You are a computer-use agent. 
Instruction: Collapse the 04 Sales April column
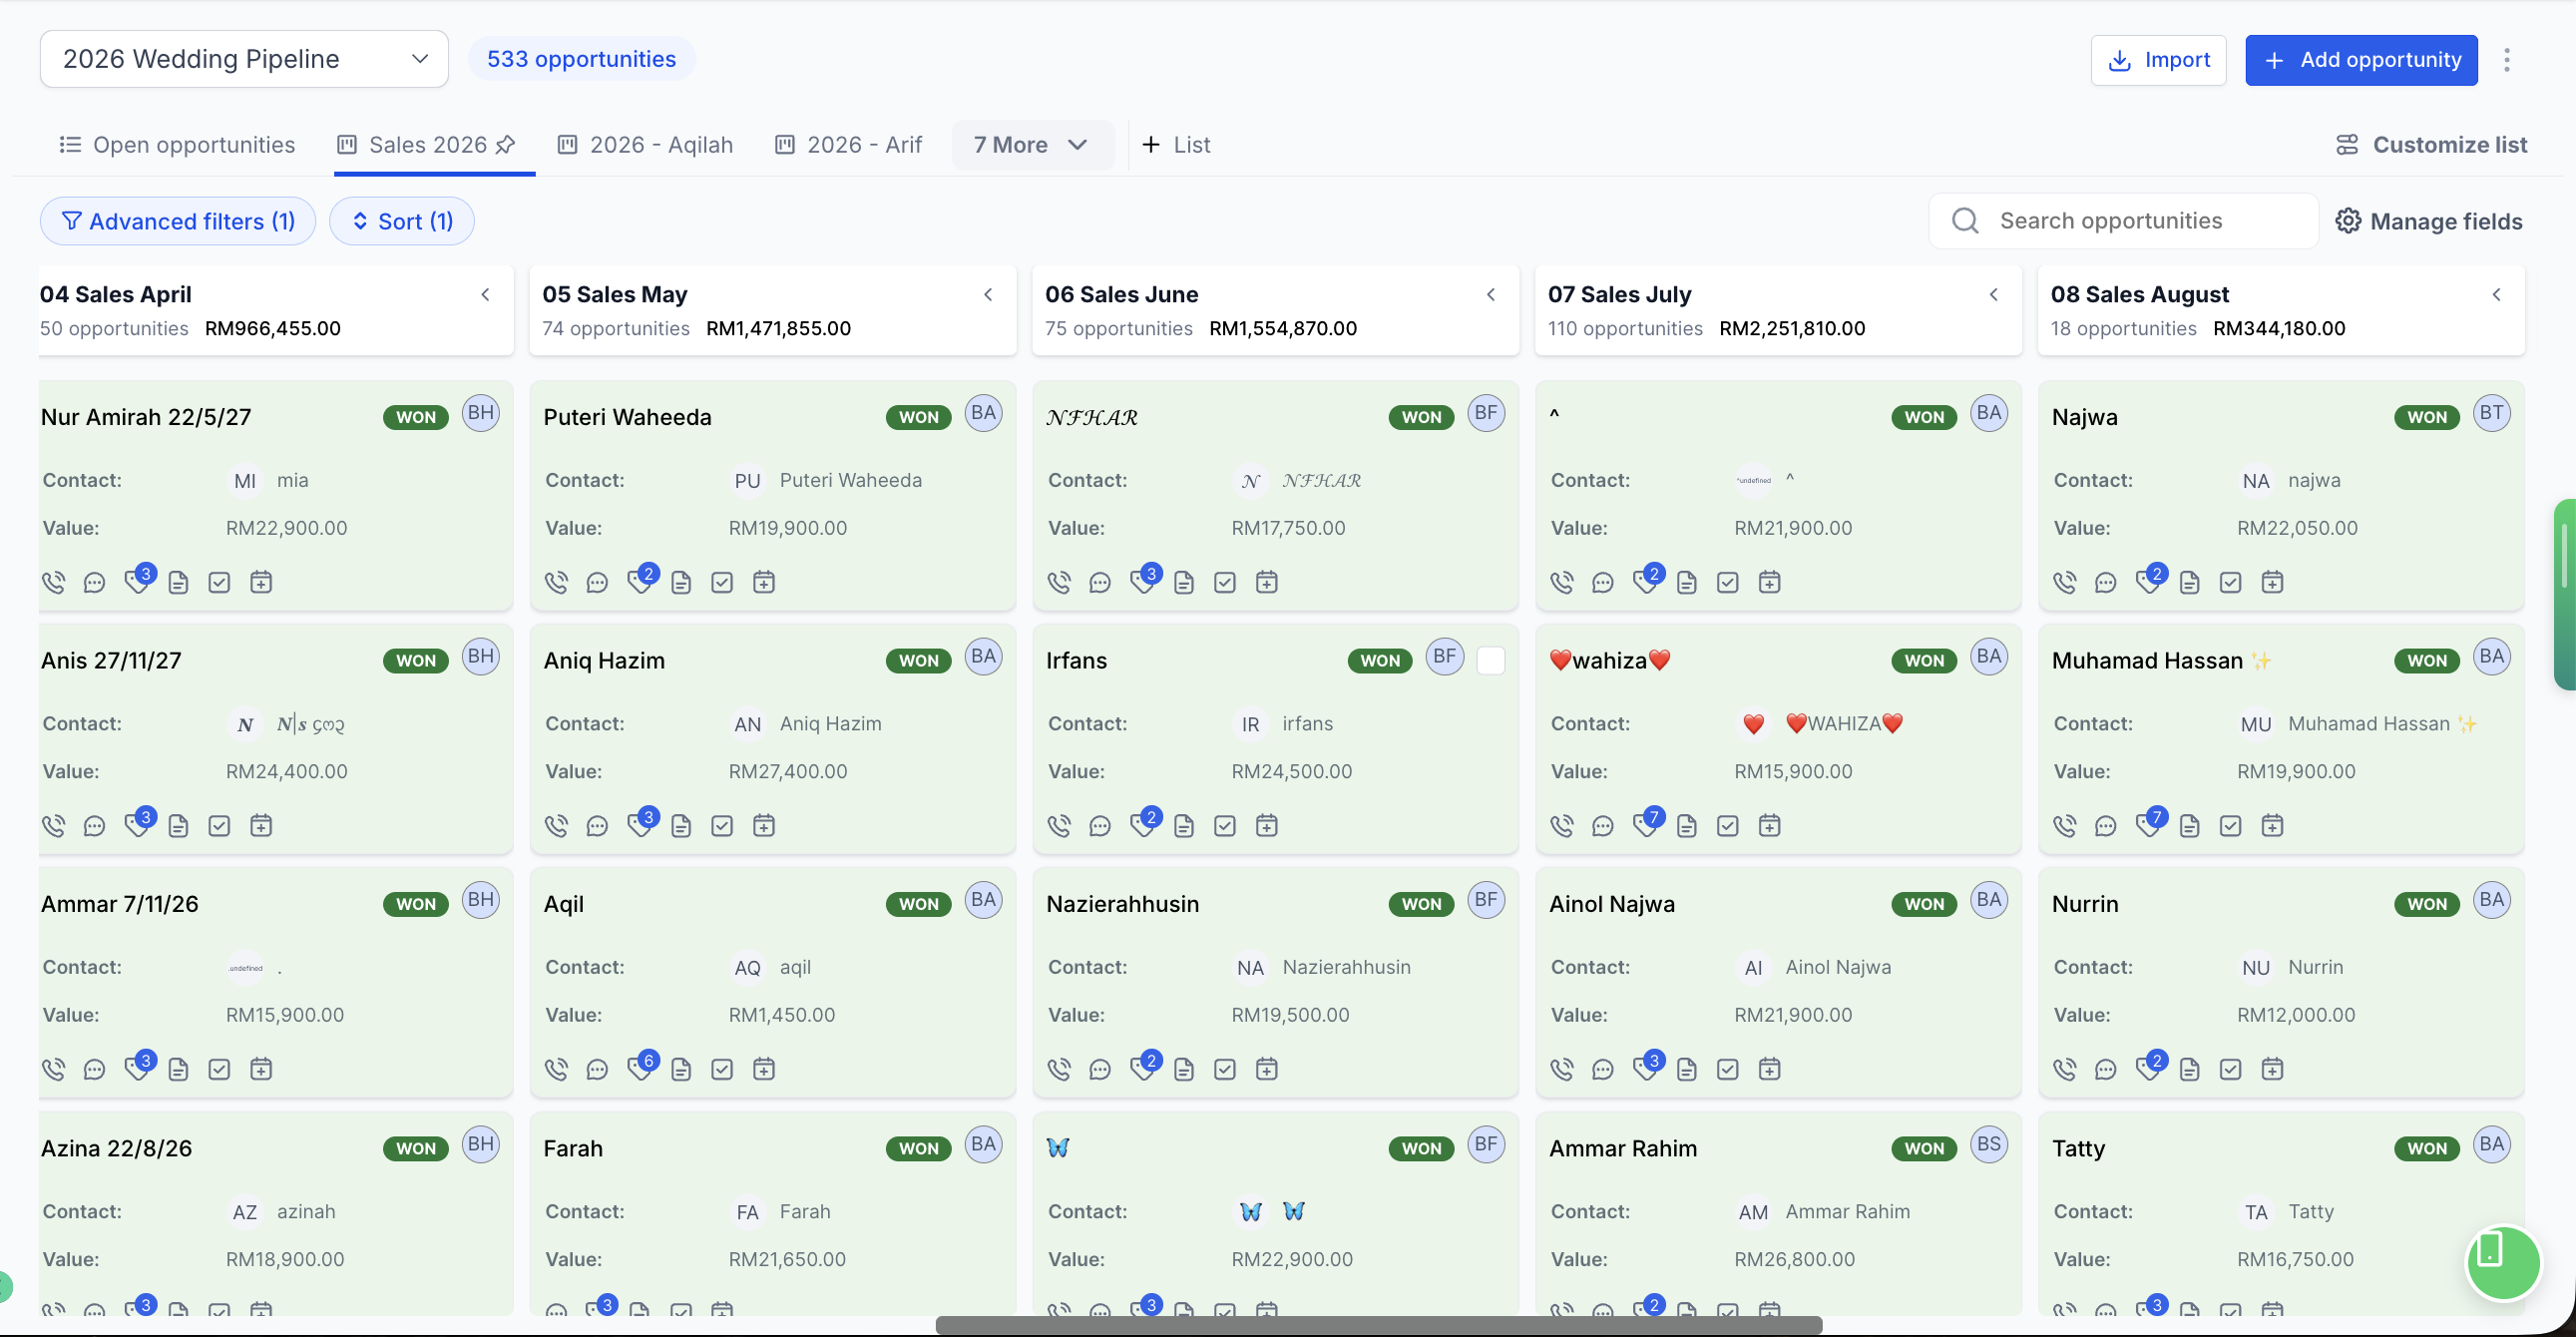486,294
